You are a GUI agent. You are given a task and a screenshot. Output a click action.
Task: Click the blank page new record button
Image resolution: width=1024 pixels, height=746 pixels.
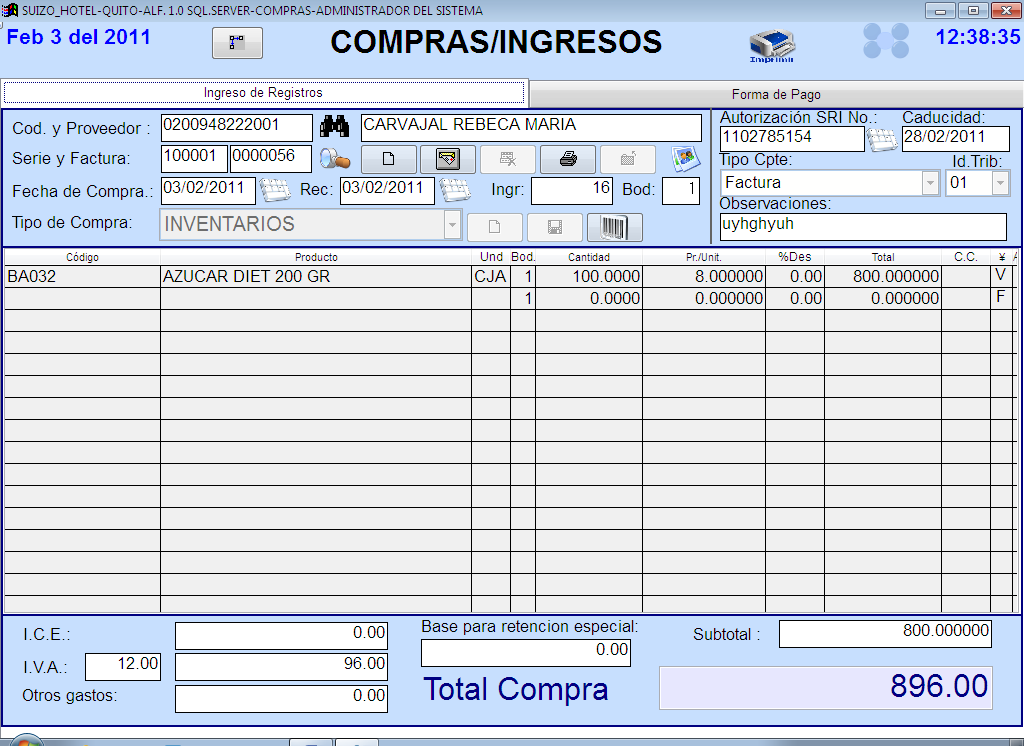click(x=388, y=159)
